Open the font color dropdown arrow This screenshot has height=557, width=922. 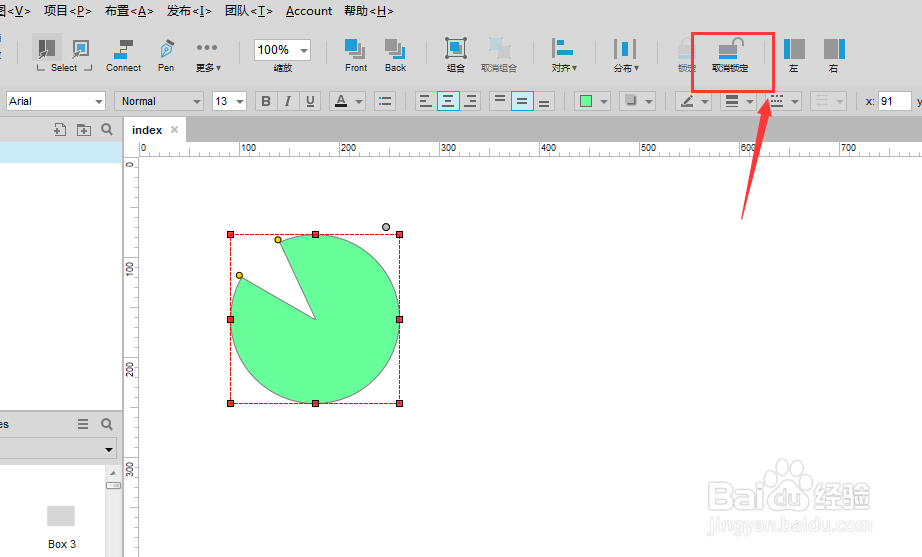359,102
